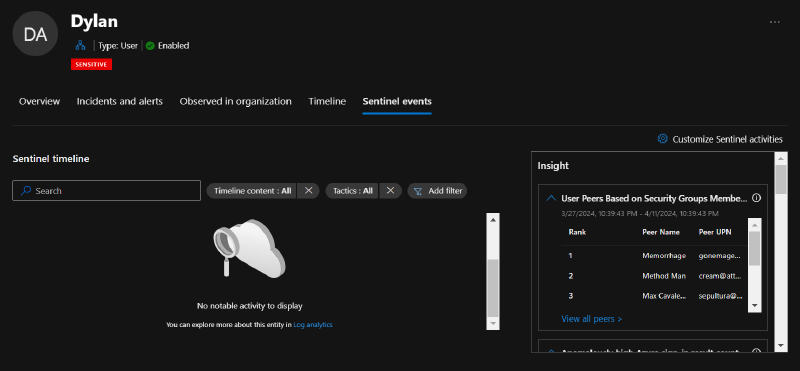Click the Customize Sentinel activities gear icon

tap(662, 139)
